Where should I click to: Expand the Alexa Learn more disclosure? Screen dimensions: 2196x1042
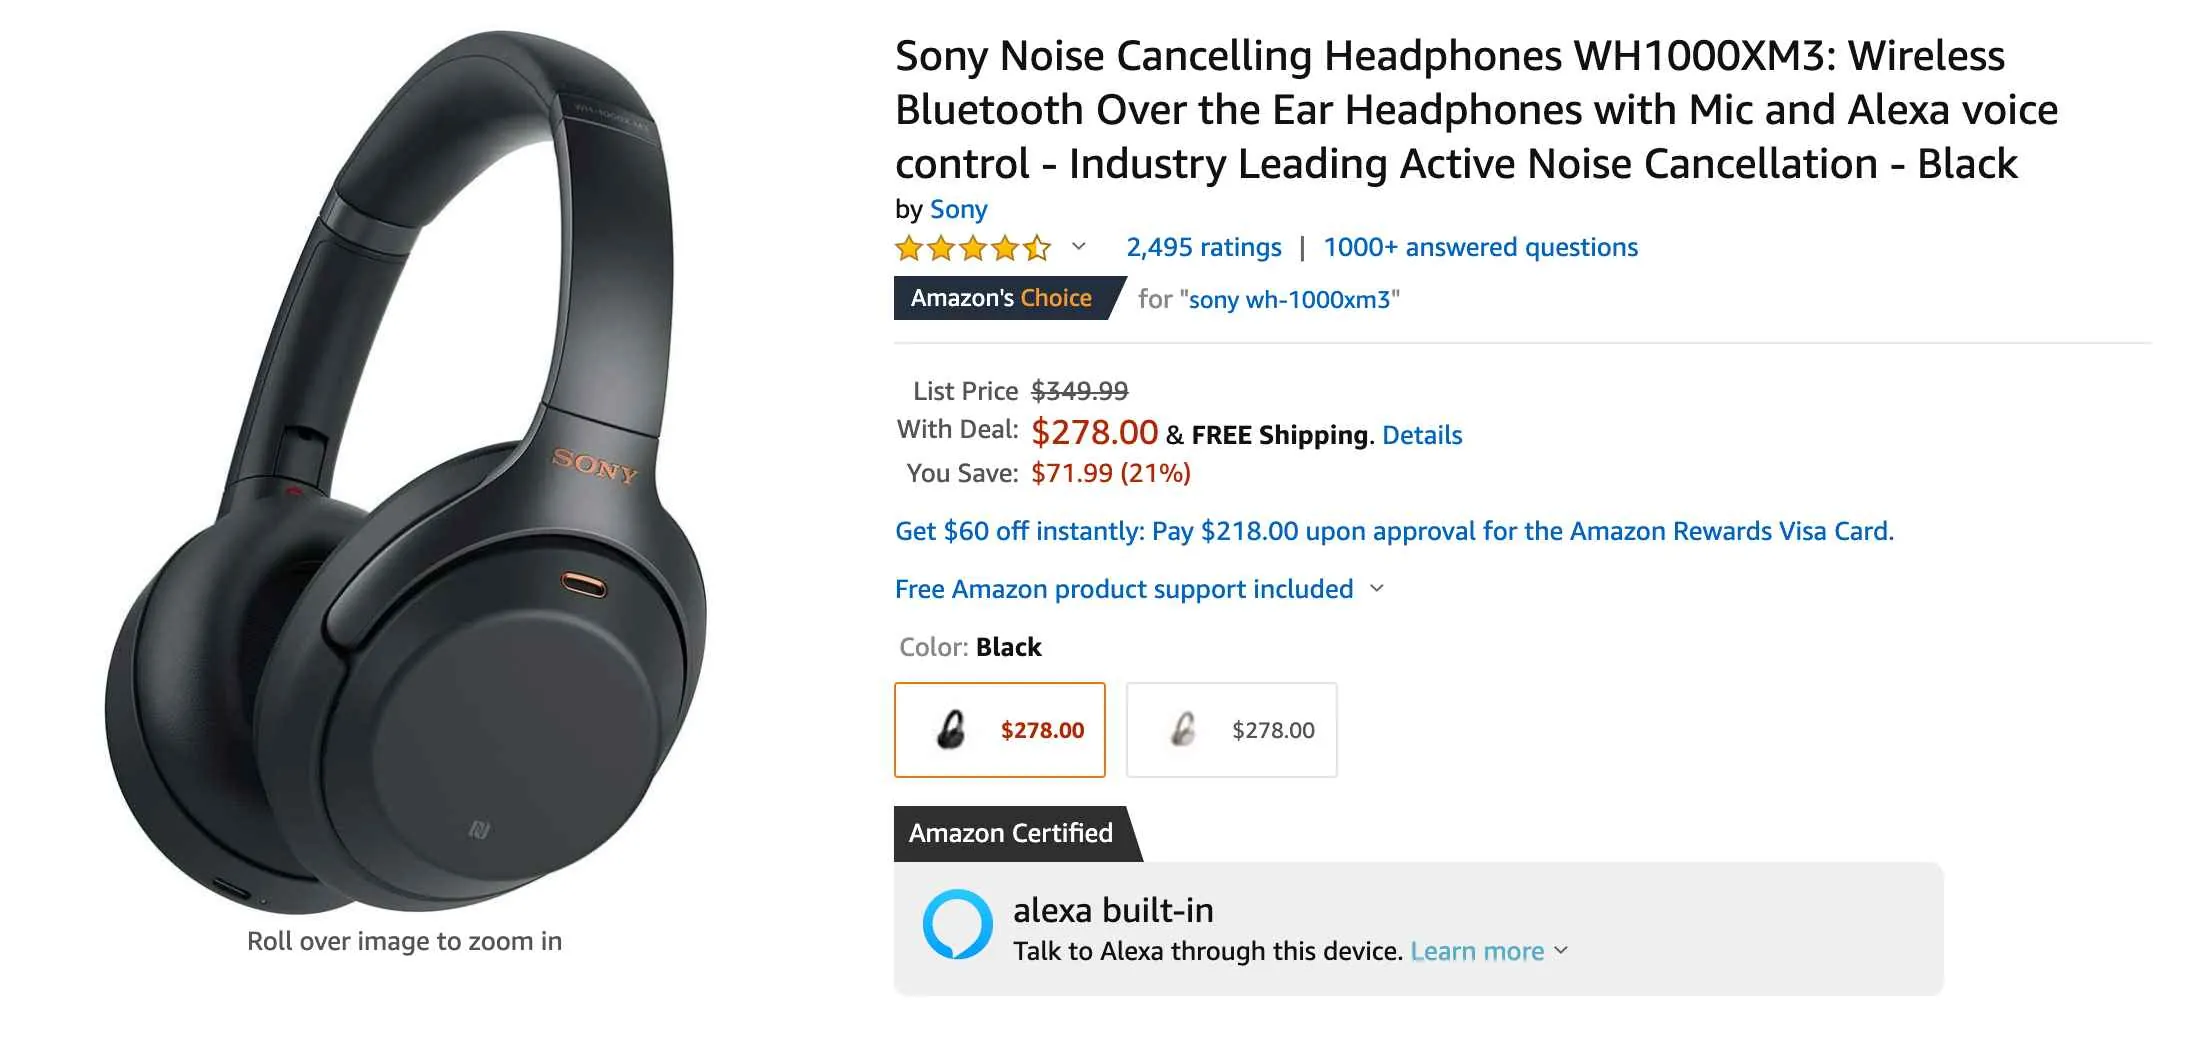point(1561,951)
